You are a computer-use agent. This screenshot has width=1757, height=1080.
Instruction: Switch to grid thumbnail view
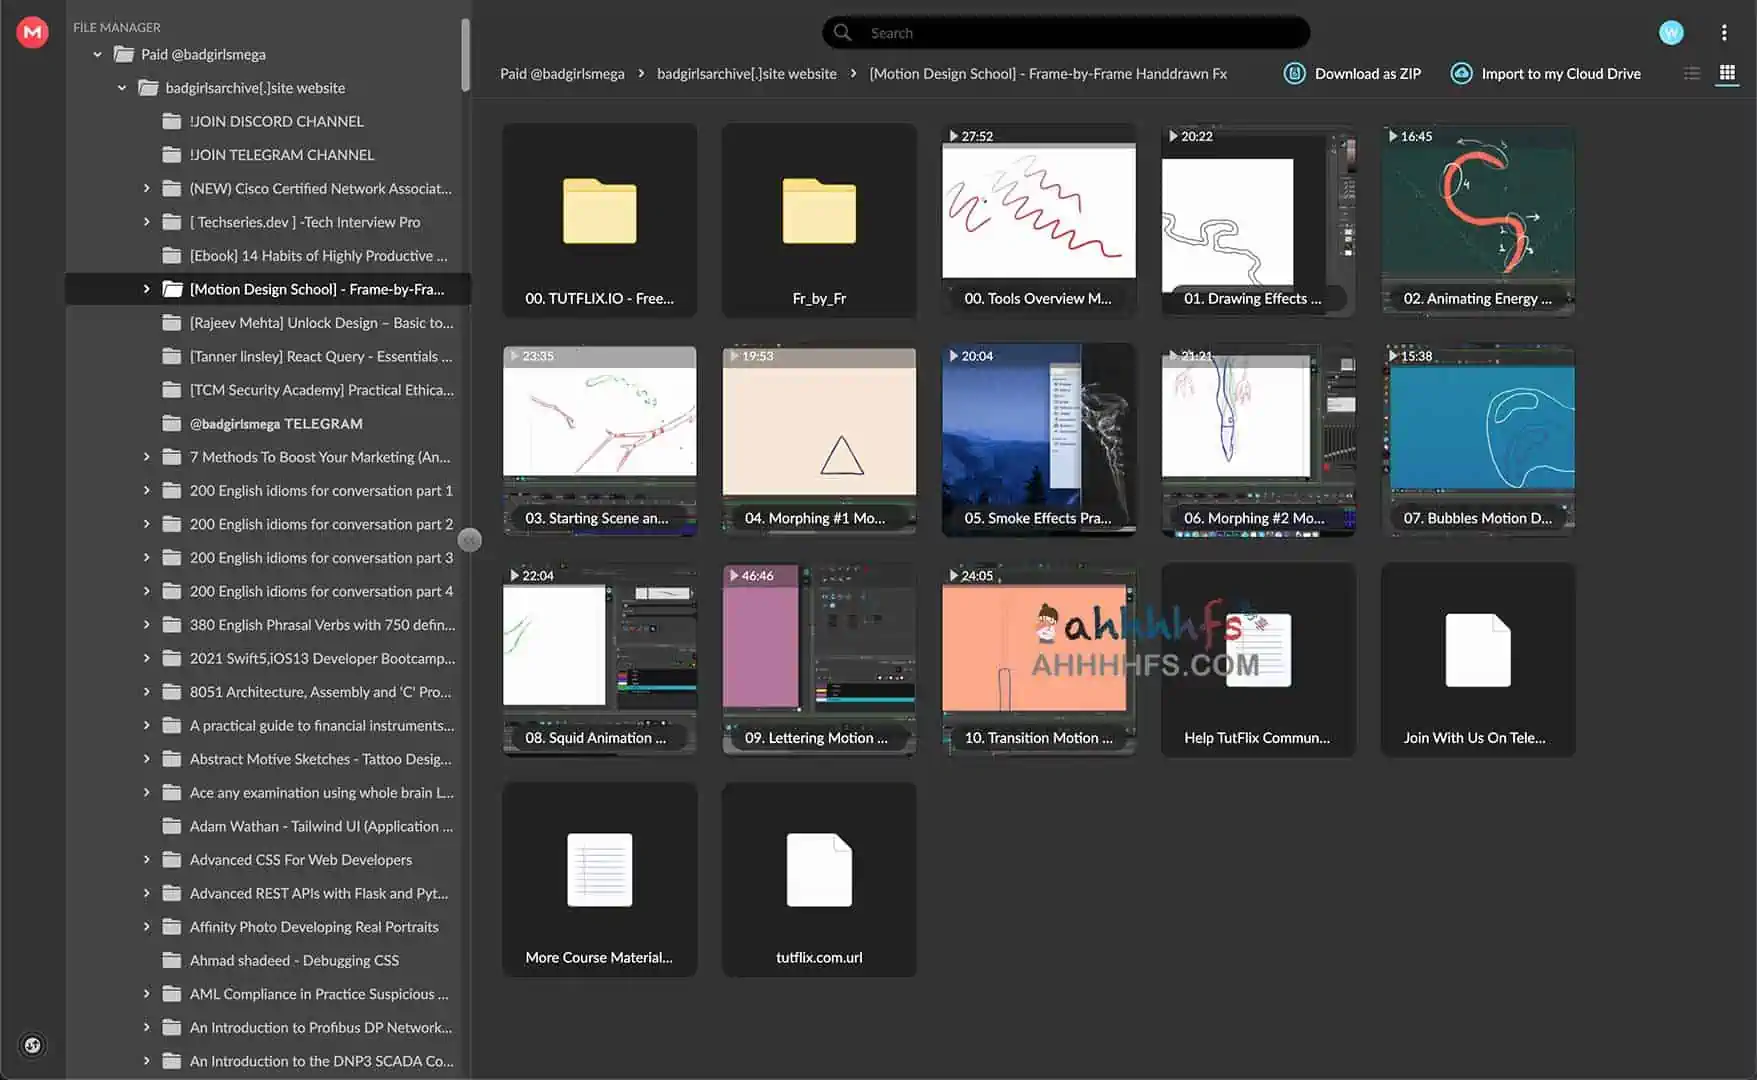tap(1727, 73)
